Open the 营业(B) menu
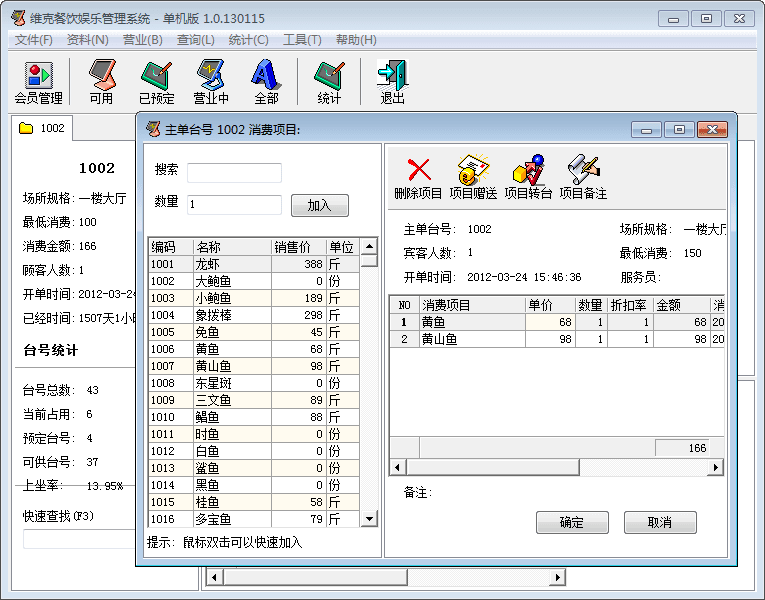765x600 pixels. coord(142,40)
